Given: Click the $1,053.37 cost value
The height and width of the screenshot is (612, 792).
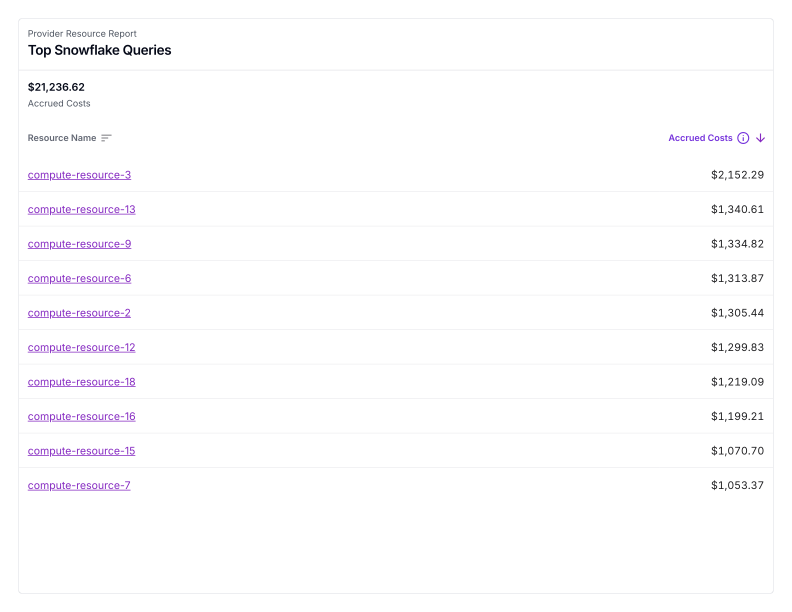Looking at the screenshot, I should pos(737,485).
